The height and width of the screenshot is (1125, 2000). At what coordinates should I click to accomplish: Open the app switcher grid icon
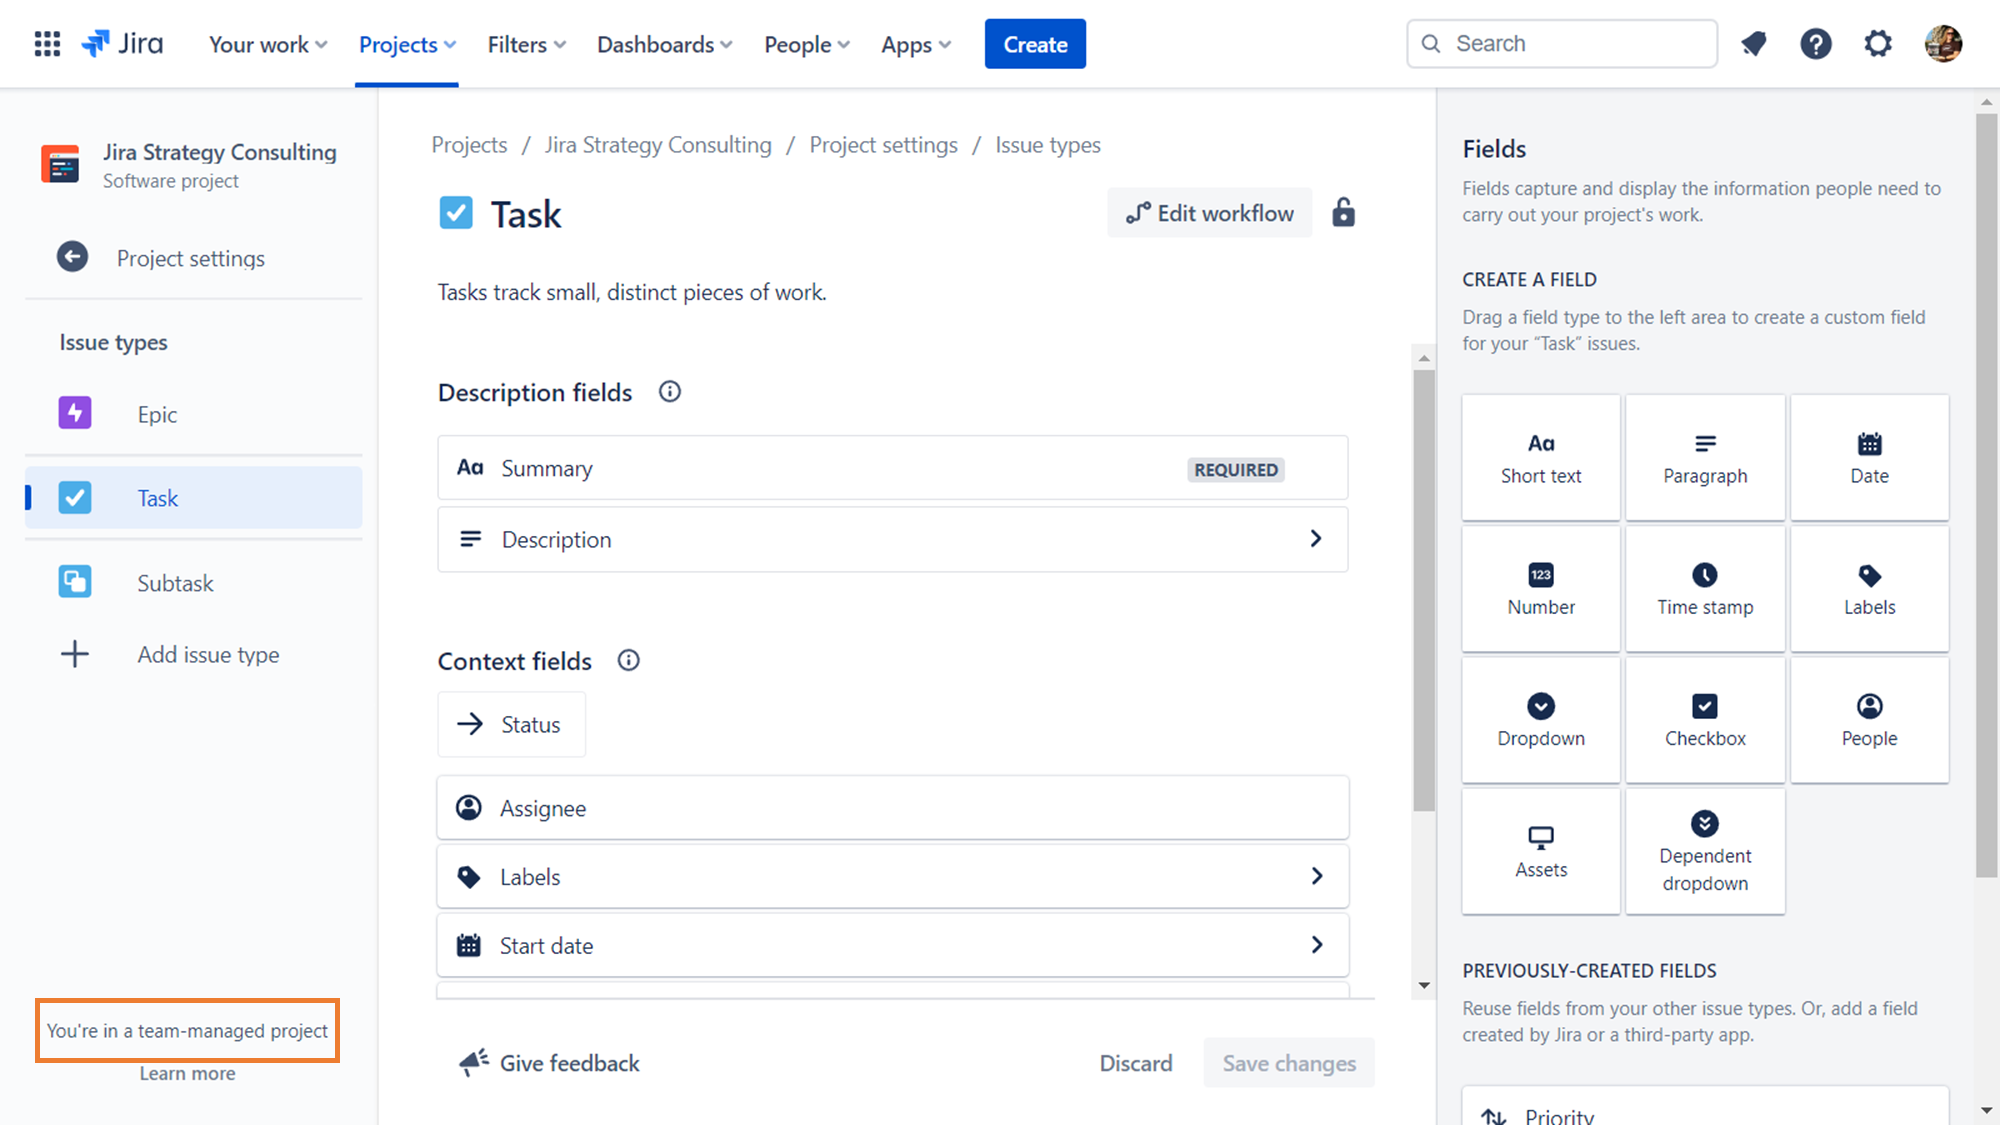pyautogui.click(x=47, y=44)
